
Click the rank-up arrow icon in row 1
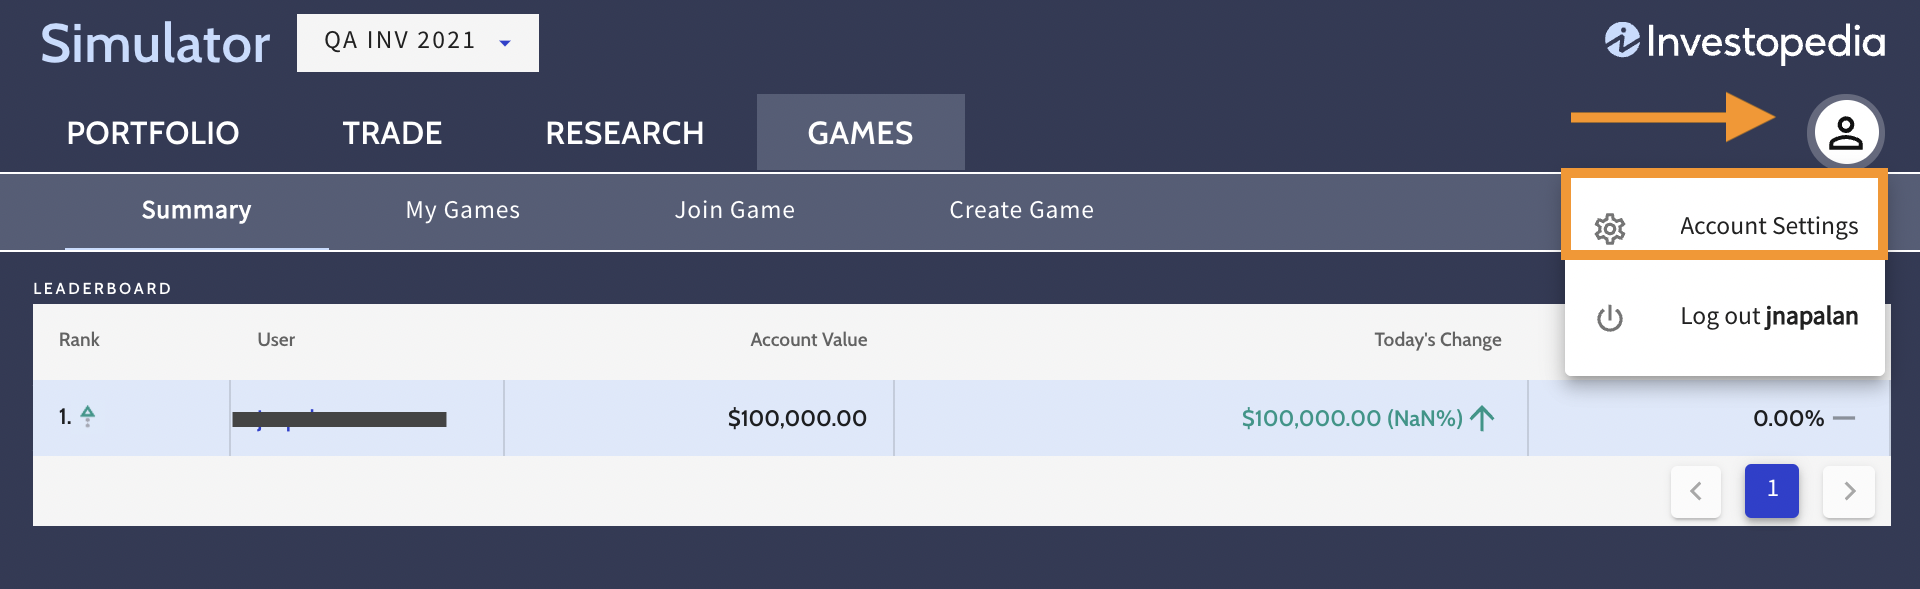pos(88,416)
